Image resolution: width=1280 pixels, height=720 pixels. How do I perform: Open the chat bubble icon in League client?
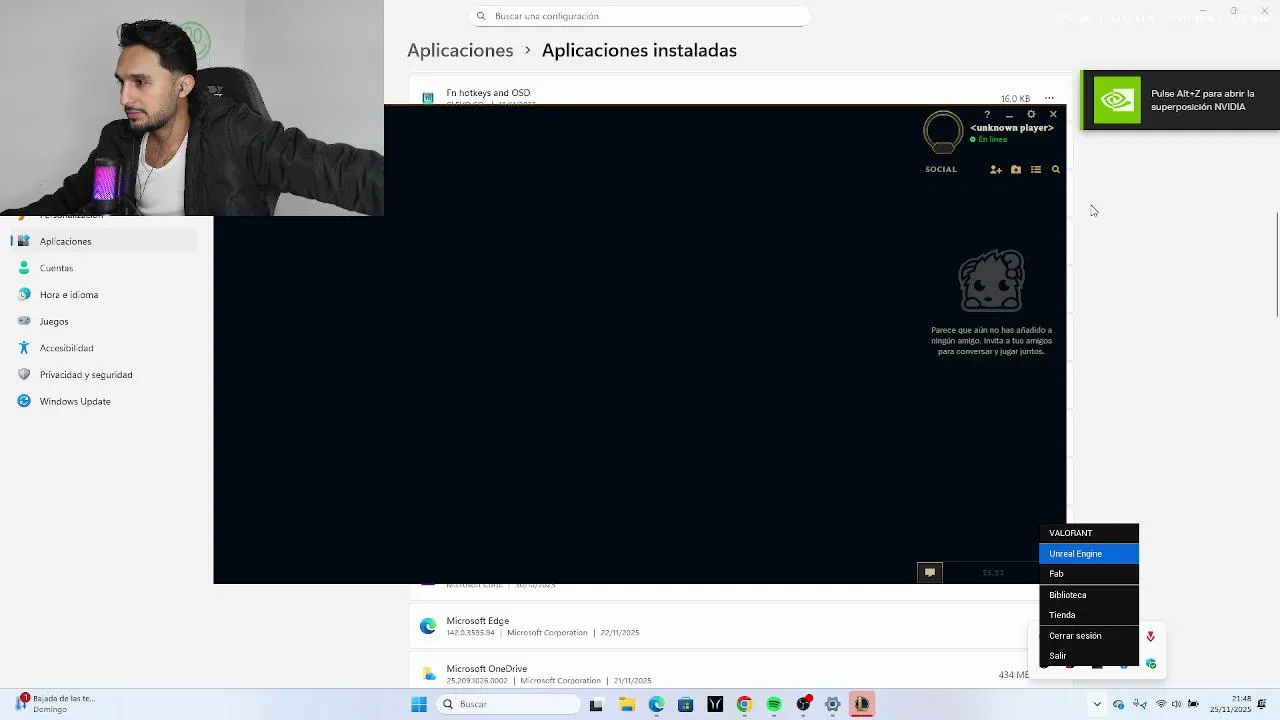(930, 573)
